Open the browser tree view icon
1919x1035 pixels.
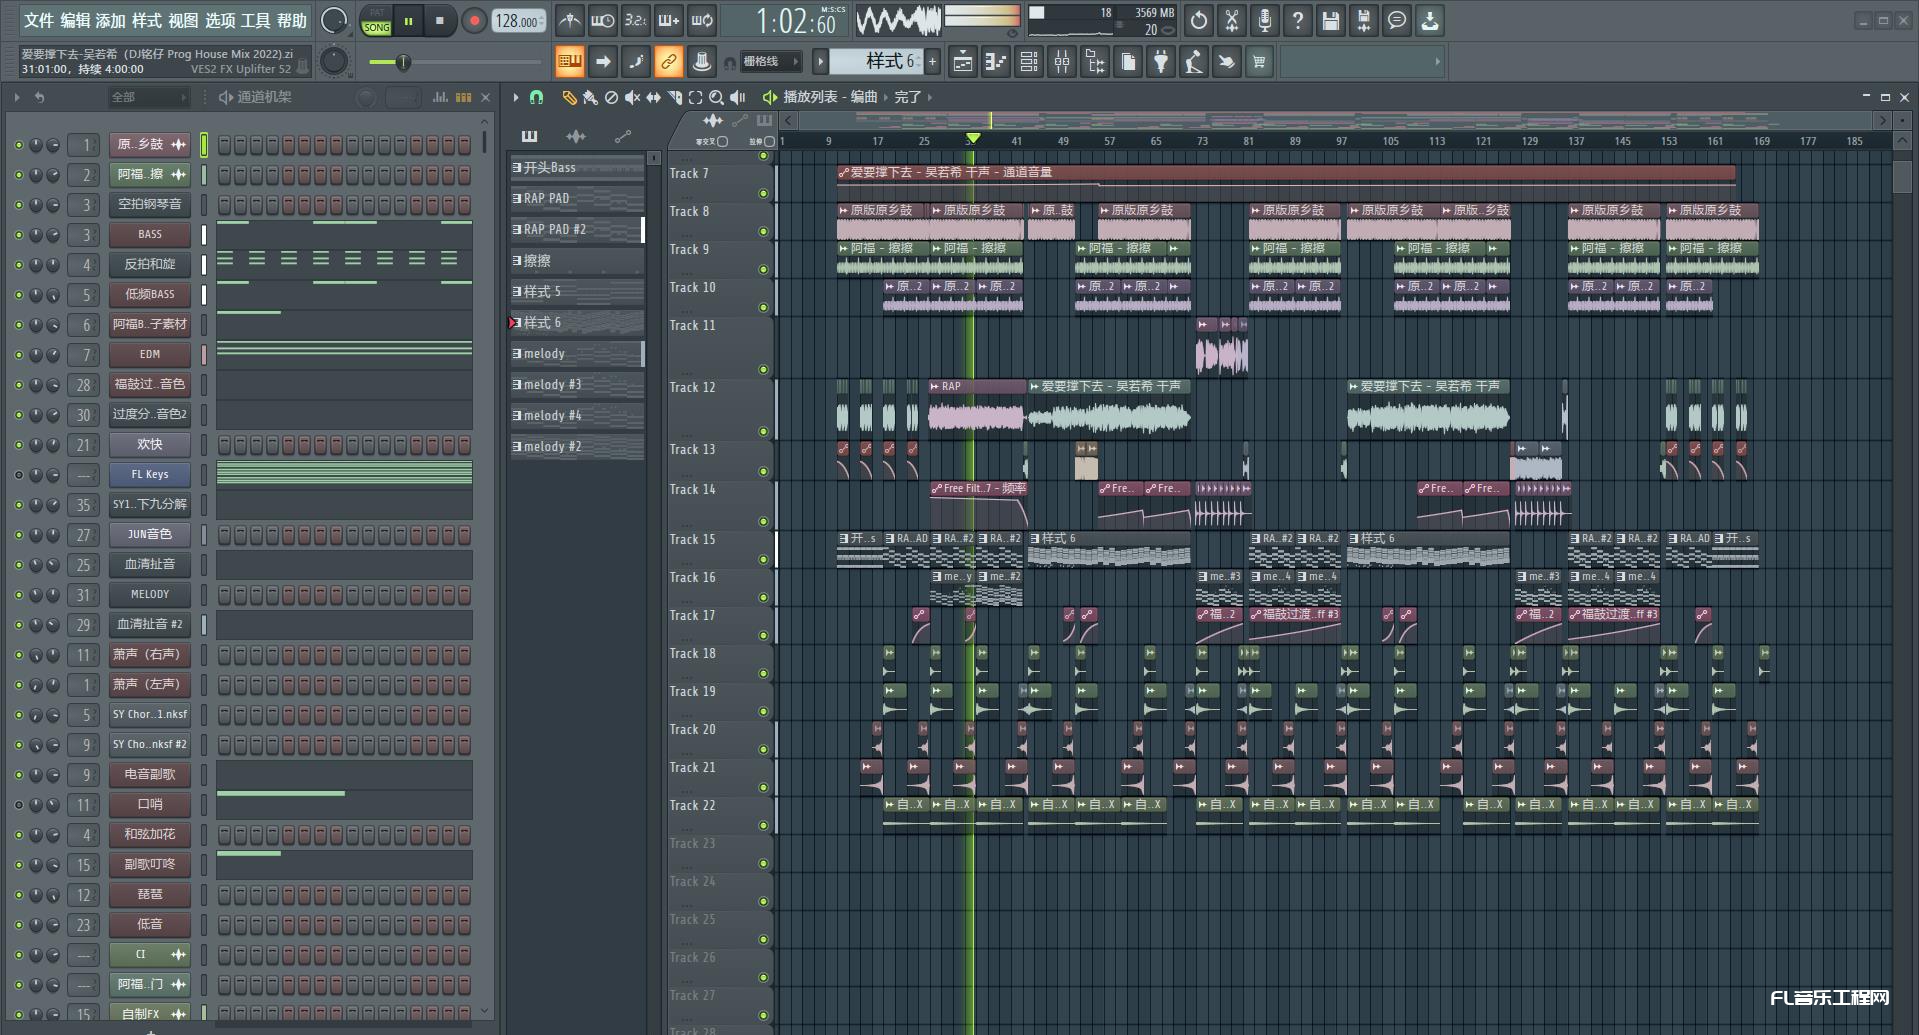click(x=1095, y=62)
